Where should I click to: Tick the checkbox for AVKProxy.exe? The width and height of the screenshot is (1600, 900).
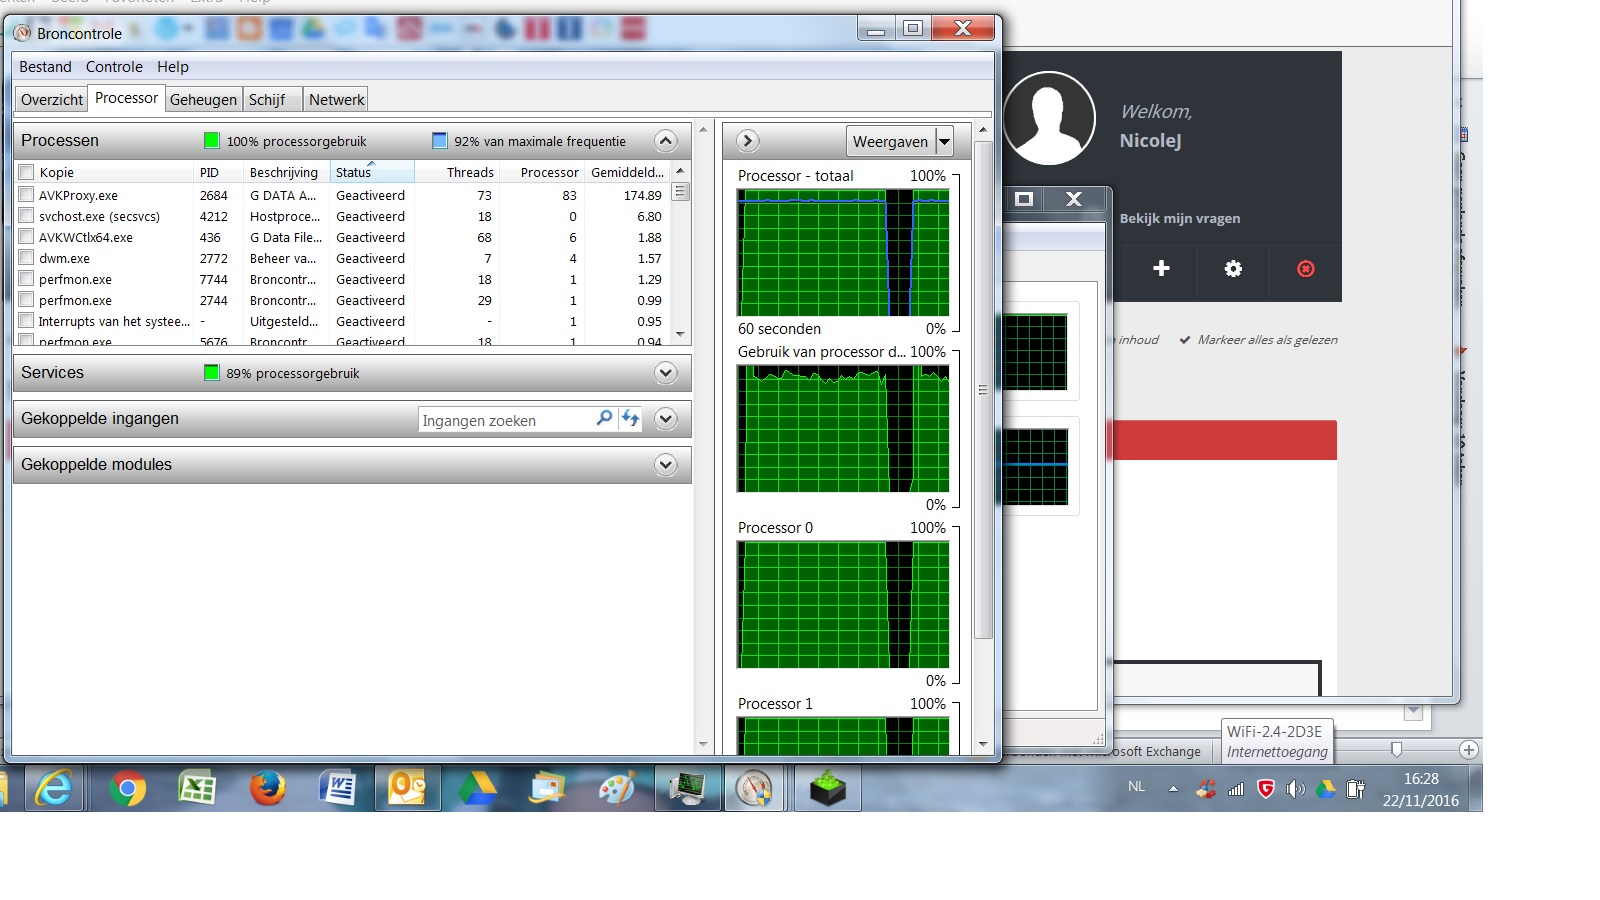click(x=27, y=194)
